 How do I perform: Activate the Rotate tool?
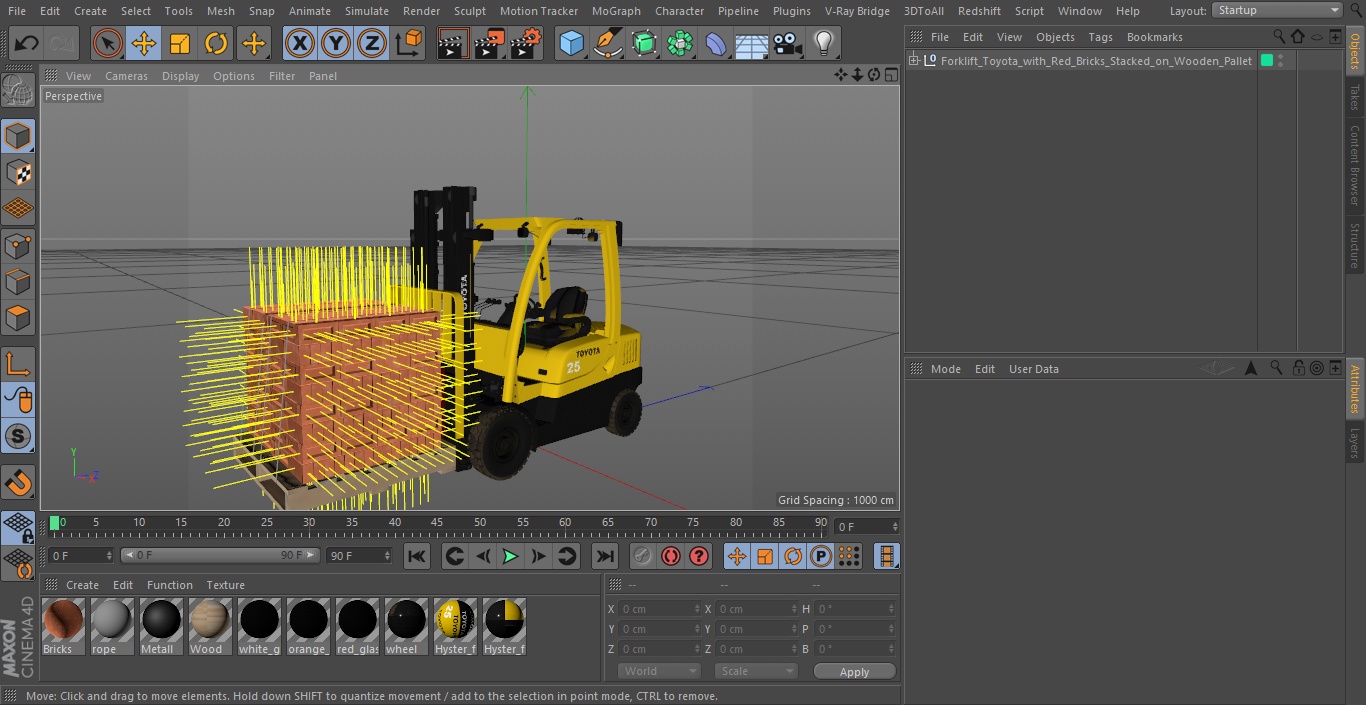(216, 44)
